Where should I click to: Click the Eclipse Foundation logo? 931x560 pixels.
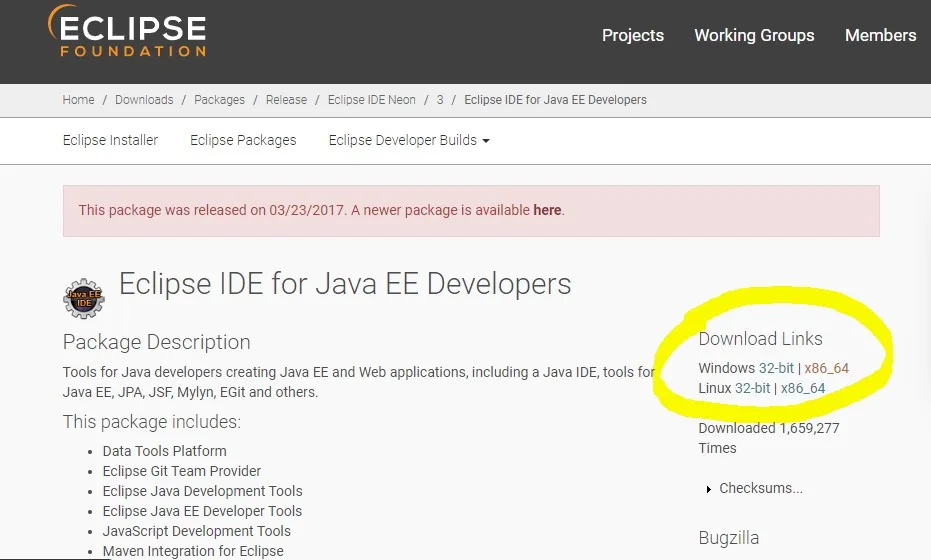point(127,31)
